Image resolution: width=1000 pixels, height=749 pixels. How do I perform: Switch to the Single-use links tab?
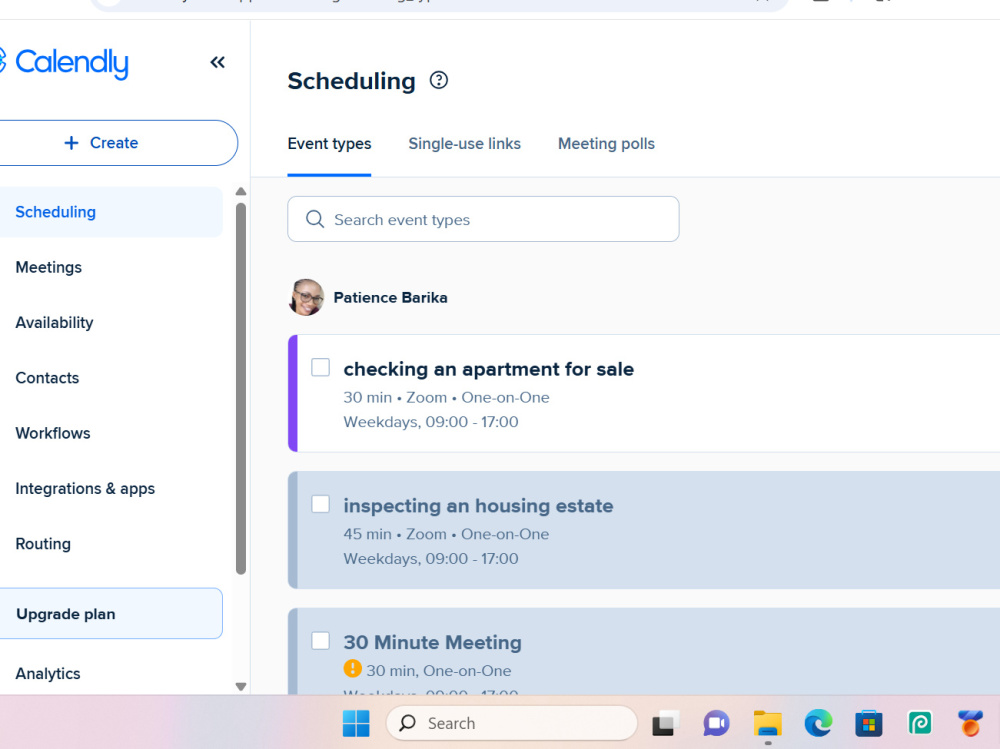pyautogui.click(x=464, y=144)
